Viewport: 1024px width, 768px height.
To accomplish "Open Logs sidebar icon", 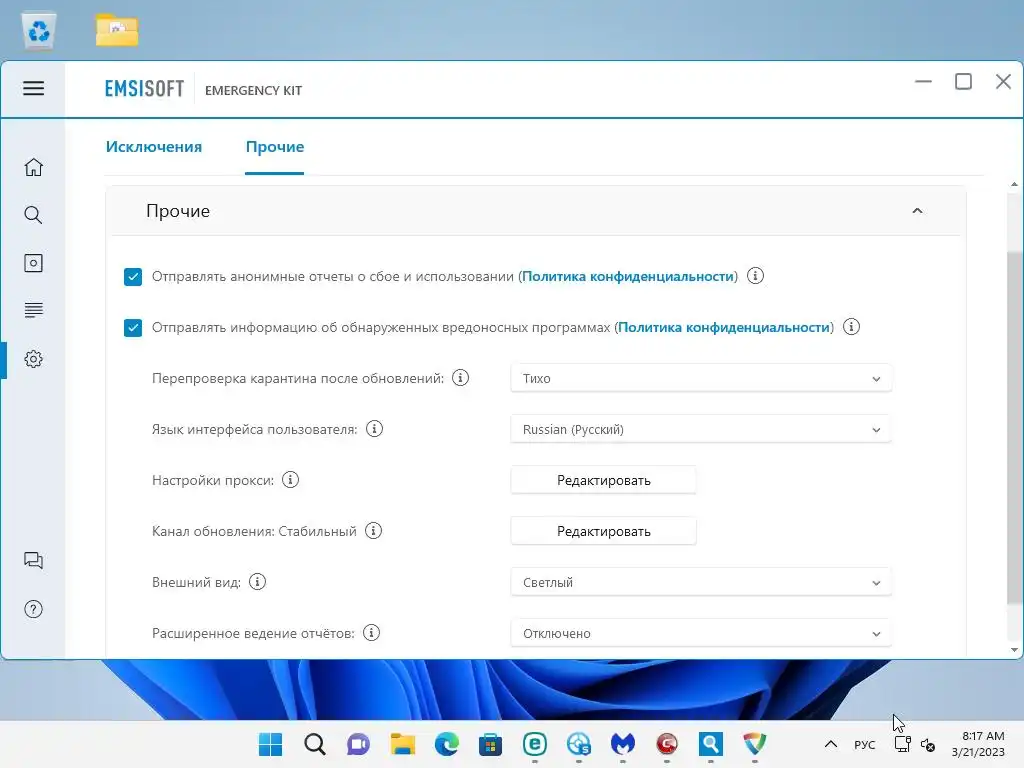I will click(33, 310).
